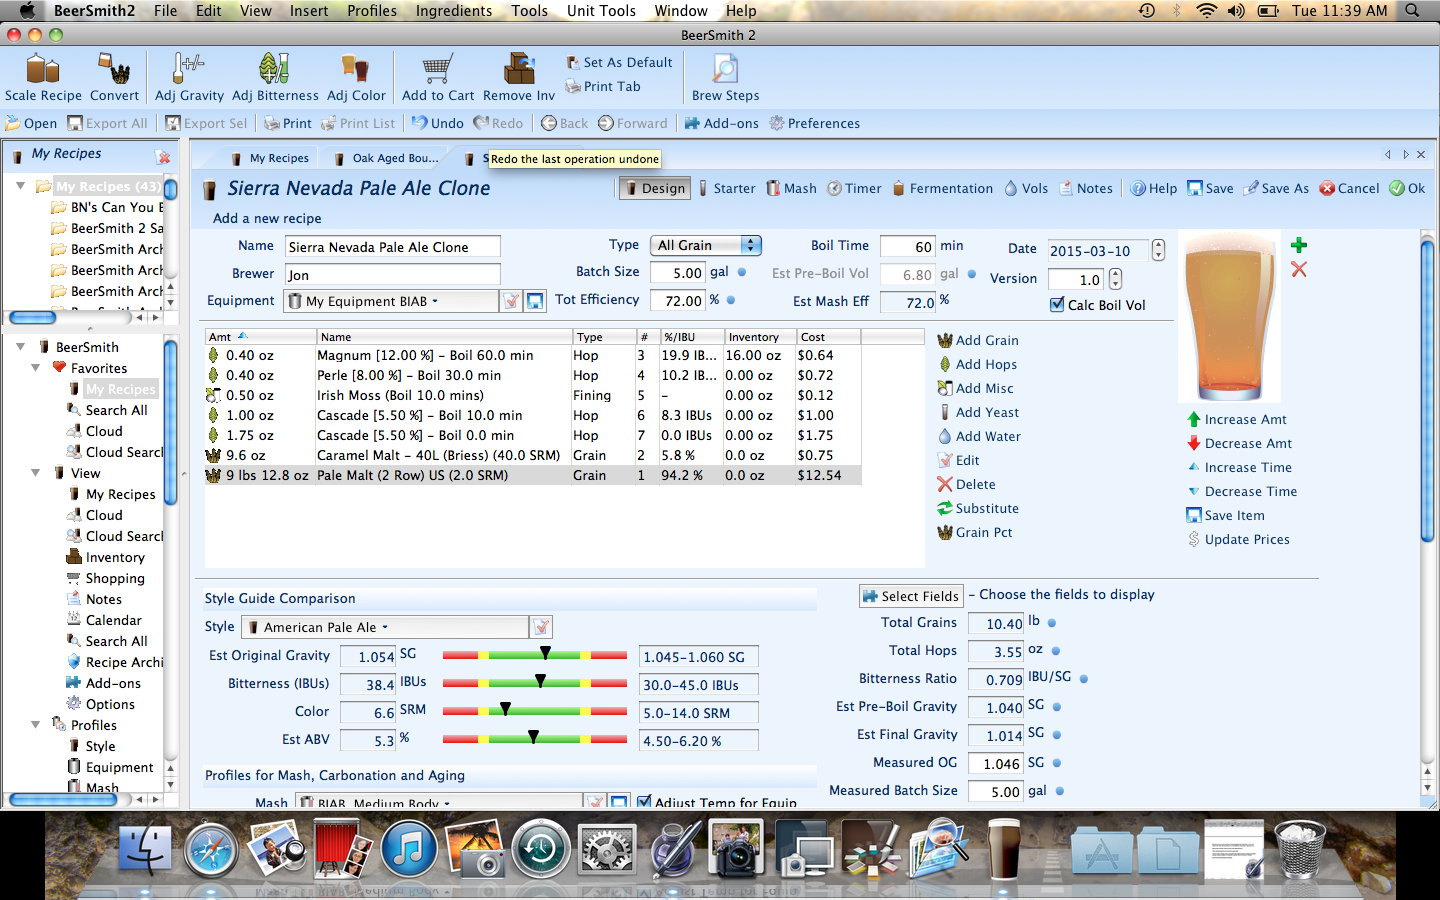Open the Ingredients menu

click(x=454, y=11)
